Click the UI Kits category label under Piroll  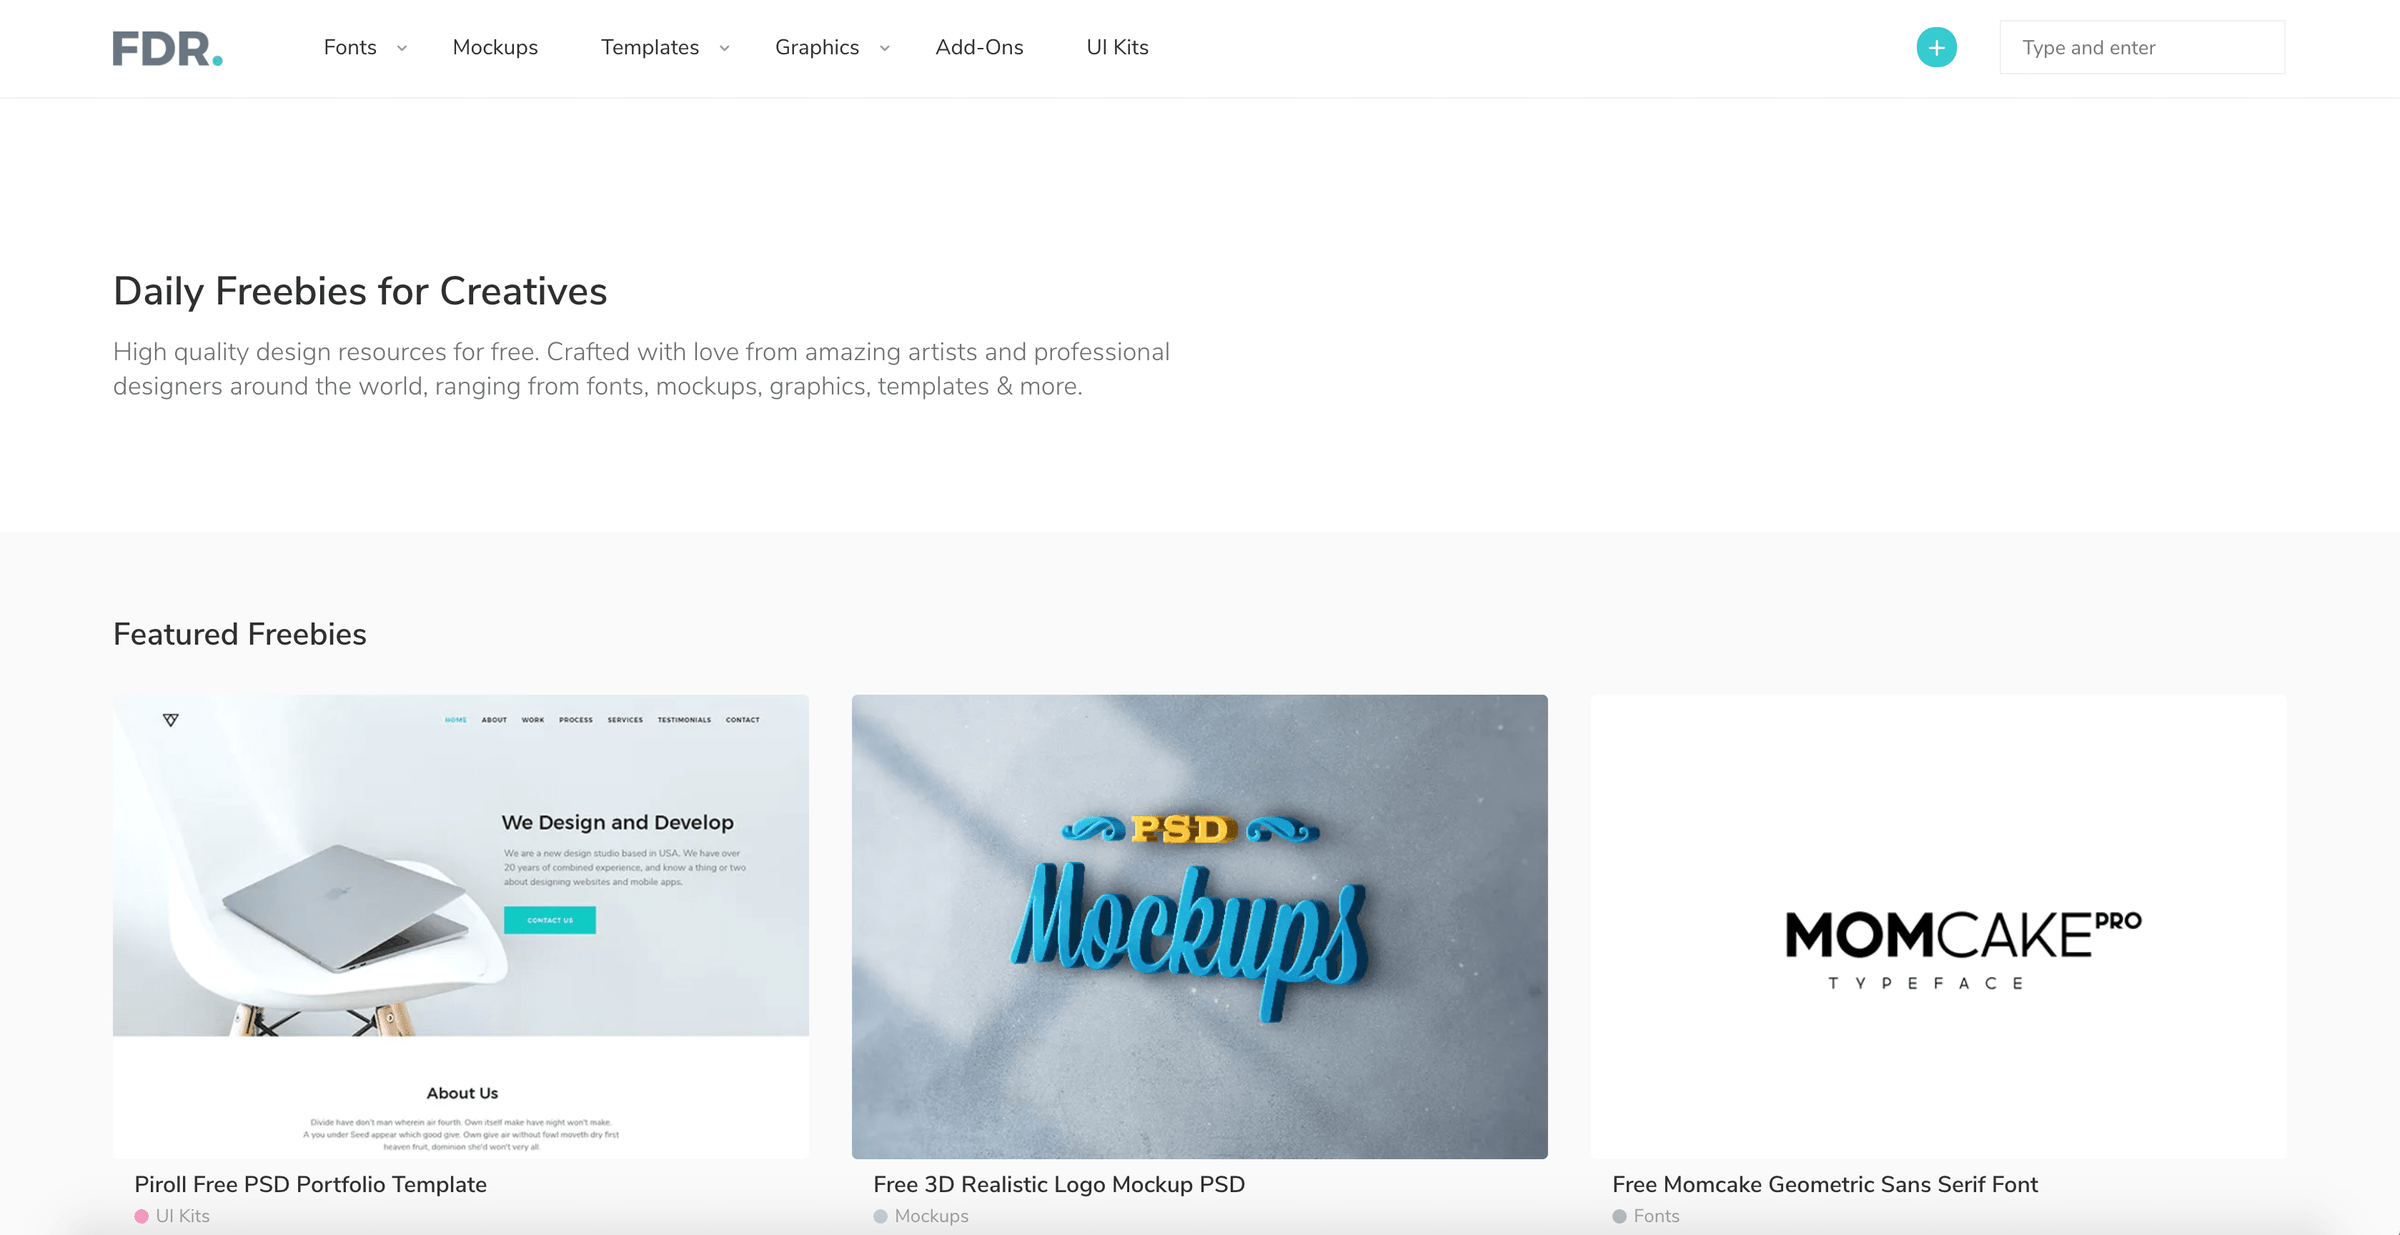(x=183, y=1216)
